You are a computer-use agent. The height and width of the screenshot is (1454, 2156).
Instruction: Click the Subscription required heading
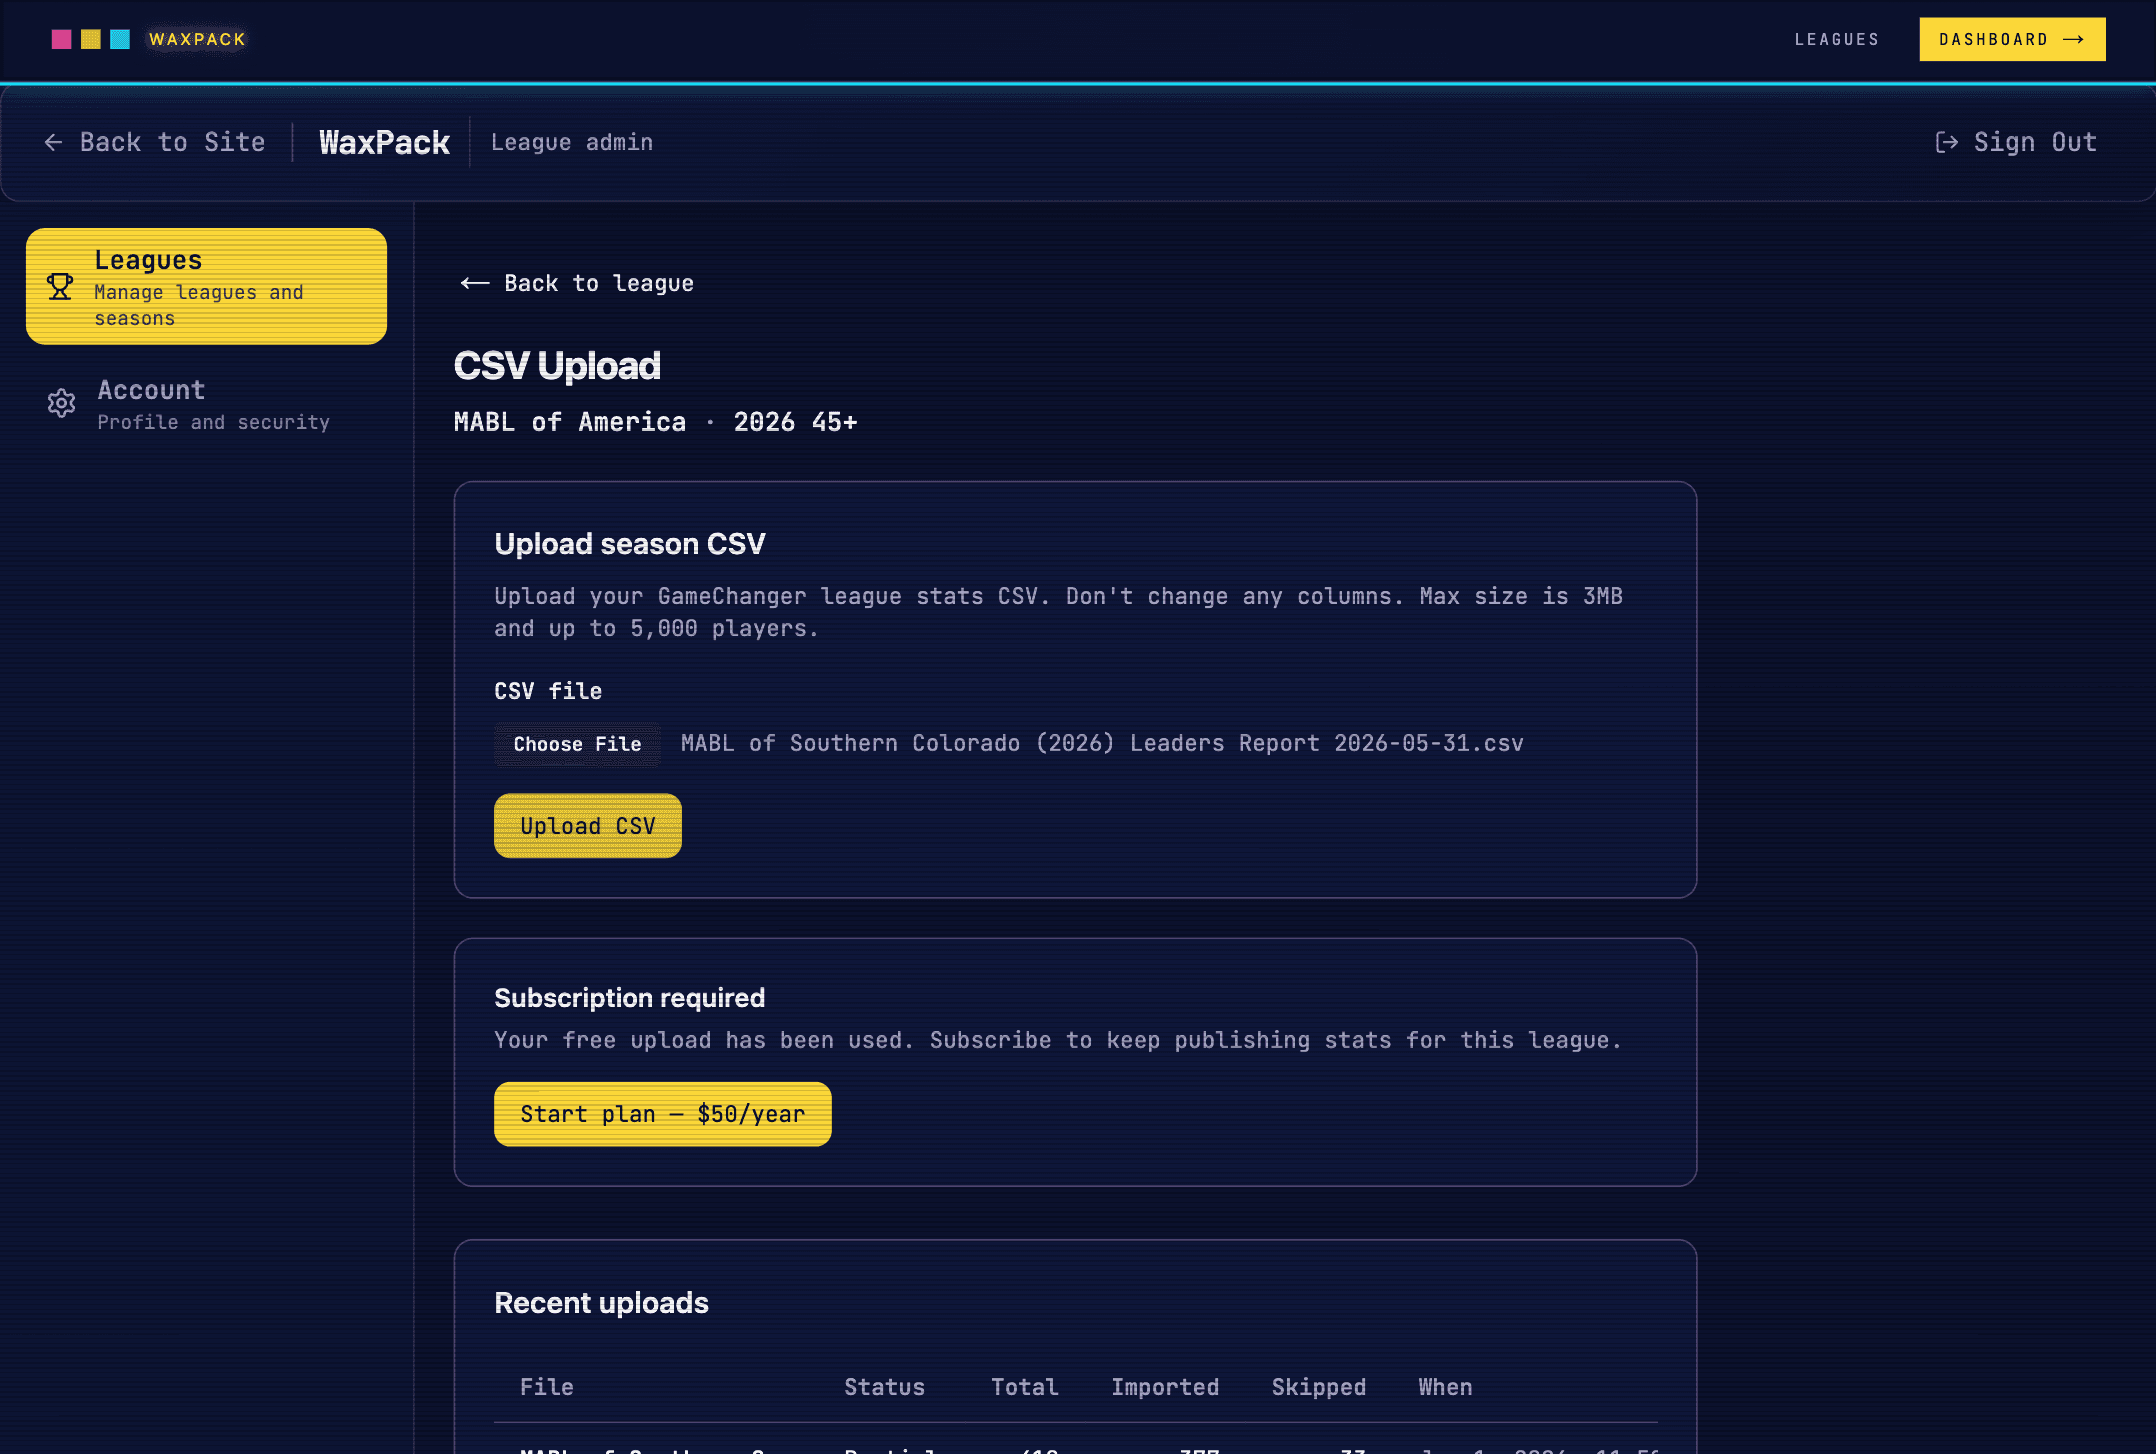pos(629,998)
